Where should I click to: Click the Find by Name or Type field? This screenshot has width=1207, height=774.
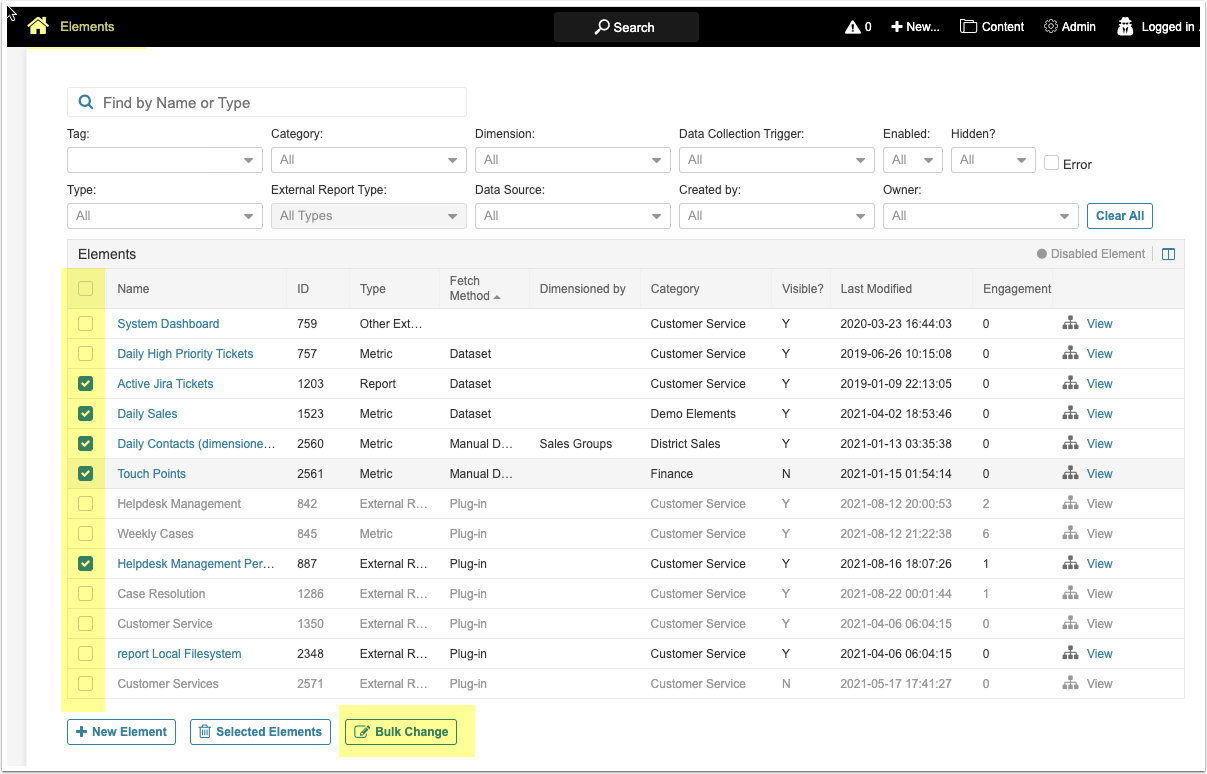(267, 103)
